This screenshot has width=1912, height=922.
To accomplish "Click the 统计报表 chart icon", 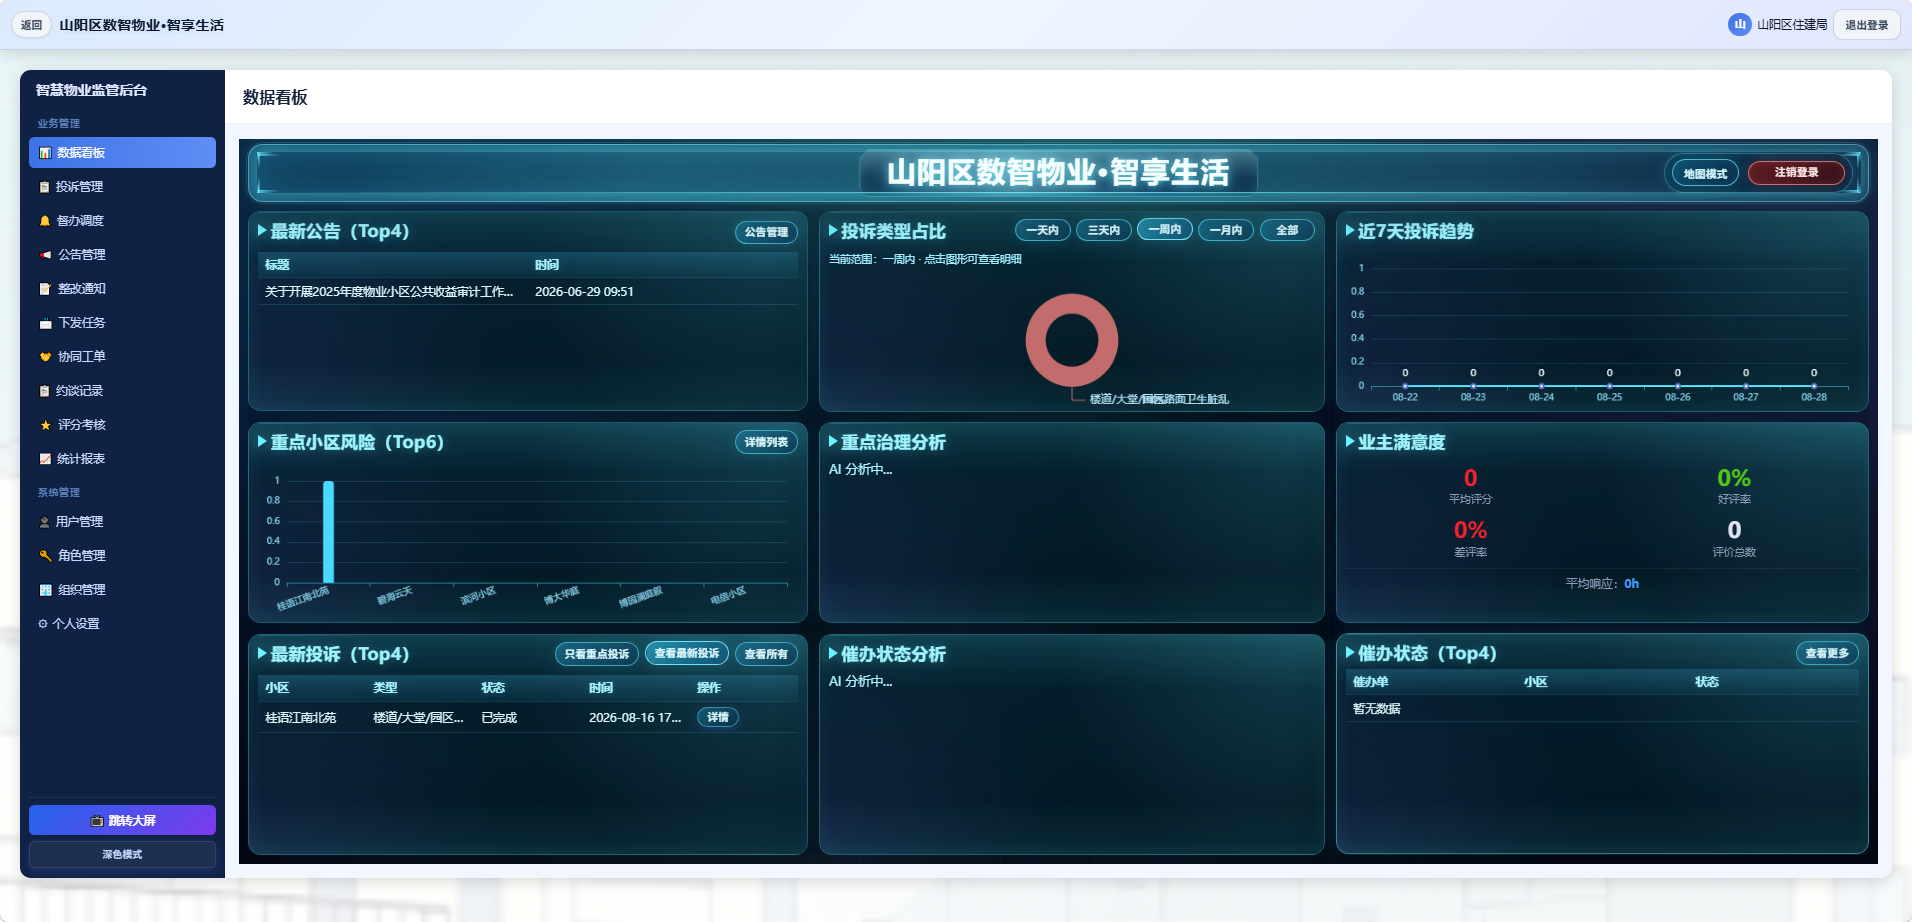I will click(45, 459).
